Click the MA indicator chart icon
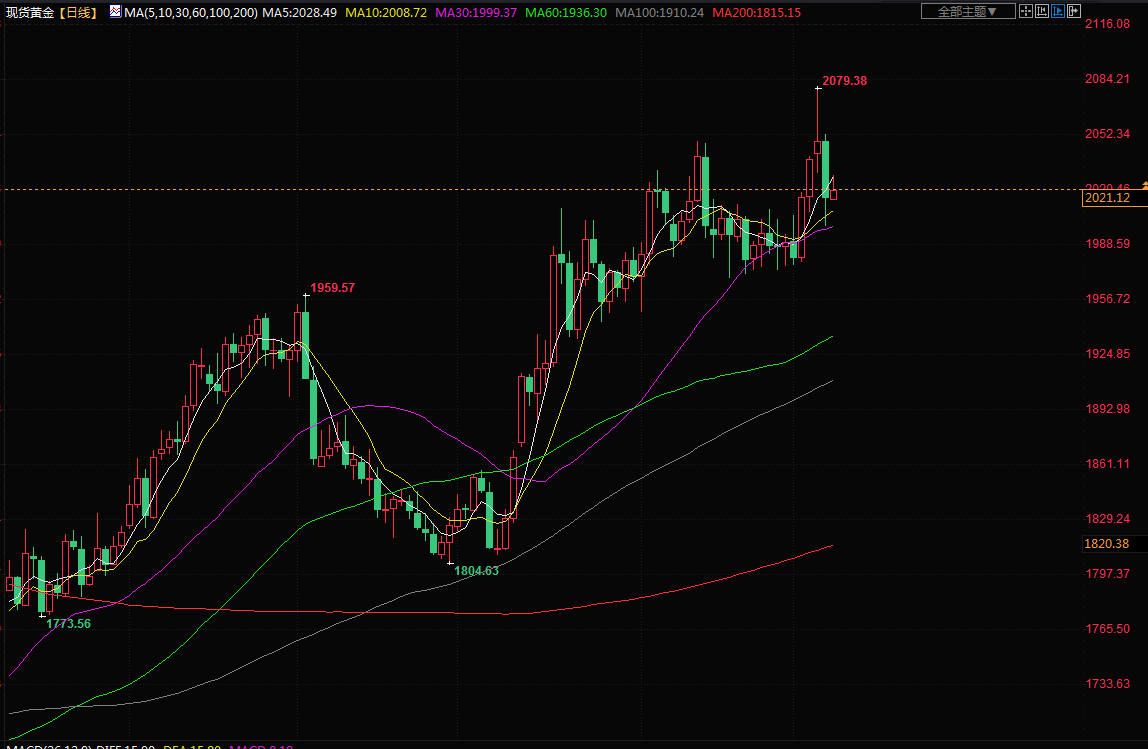 click(114, 12)
